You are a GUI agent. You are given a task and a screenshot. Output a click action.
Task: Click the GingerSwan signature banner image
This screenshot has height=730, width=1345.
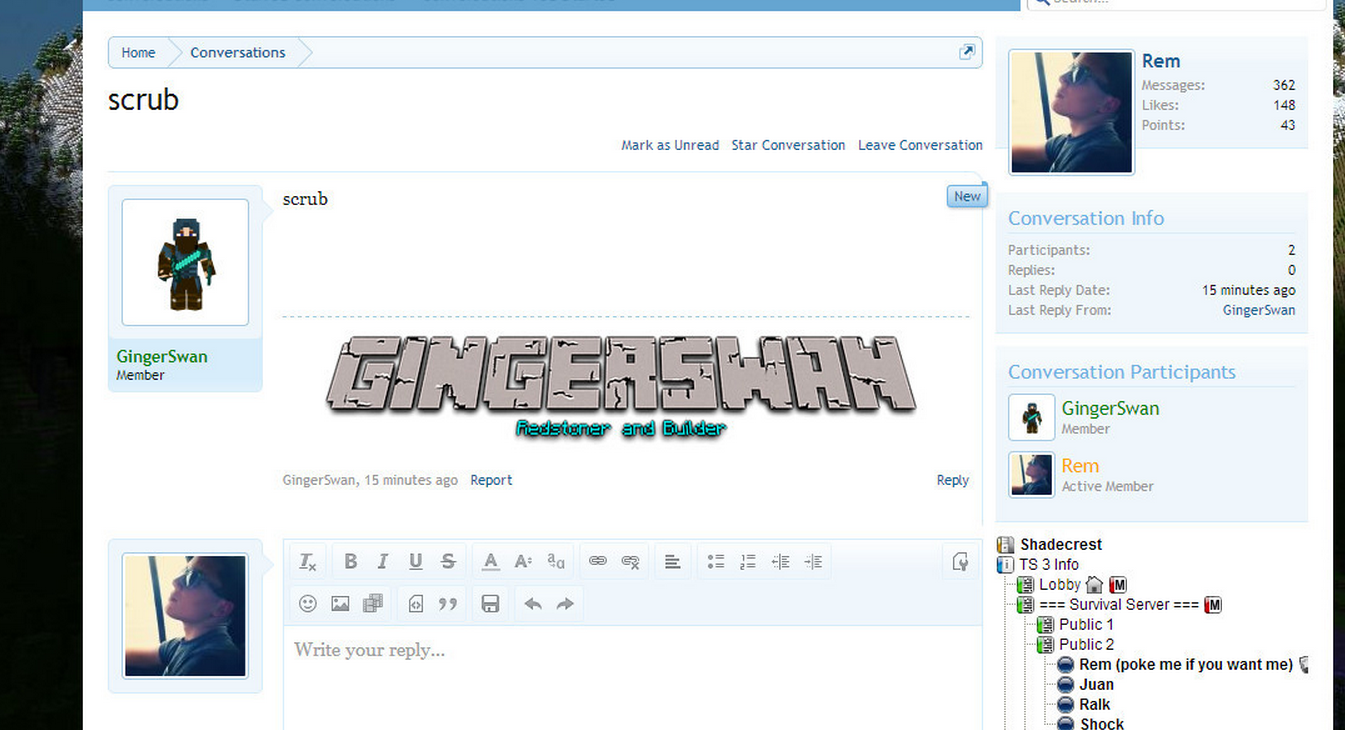click(621, 387)
